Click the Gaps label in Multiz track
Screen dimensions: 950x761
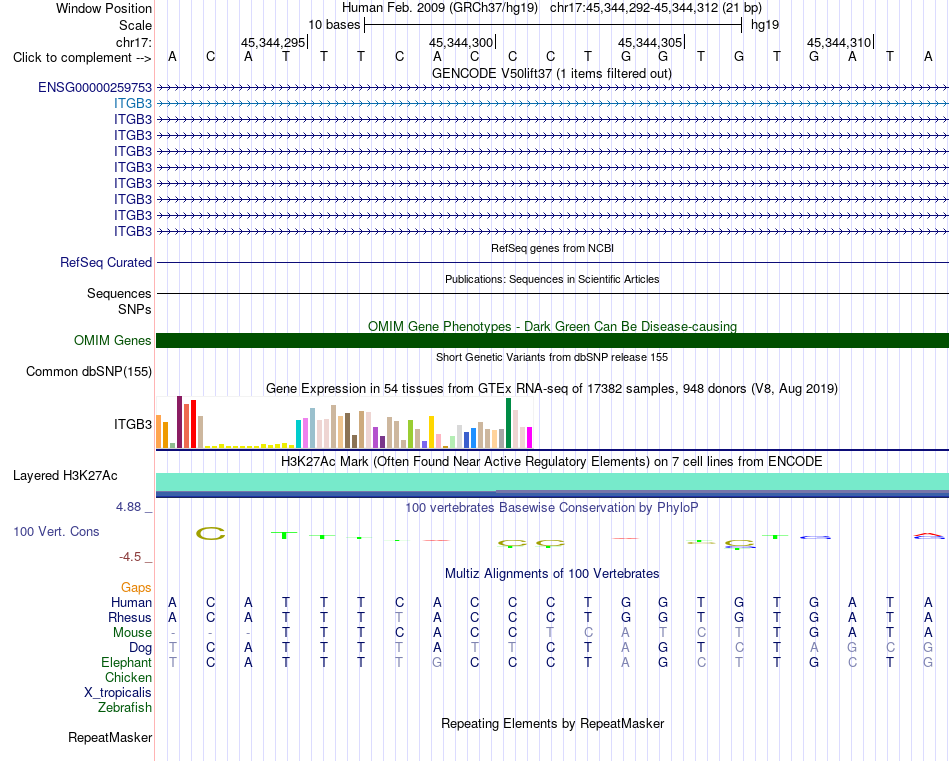tap(136, 587)
